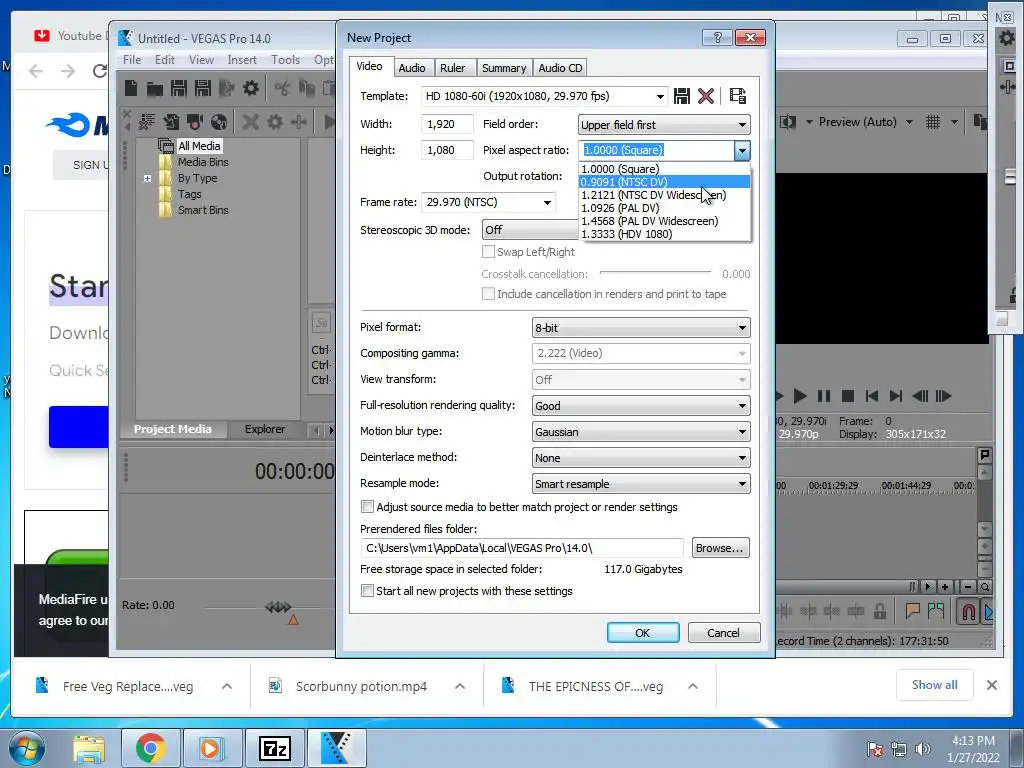
Task: Open the Resample mode dropdown
Action: click(641, 484)
